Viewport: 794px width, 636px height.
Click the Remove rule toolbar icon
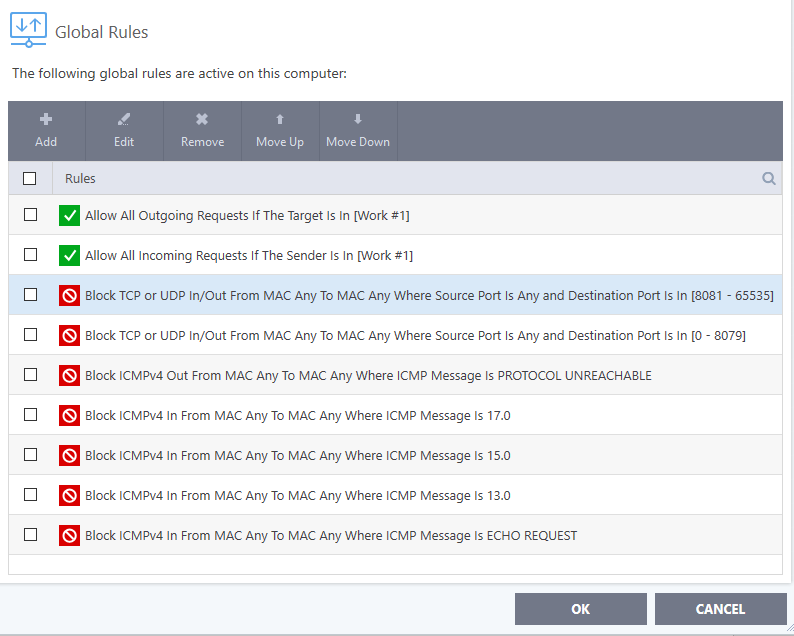pos(202,120)
